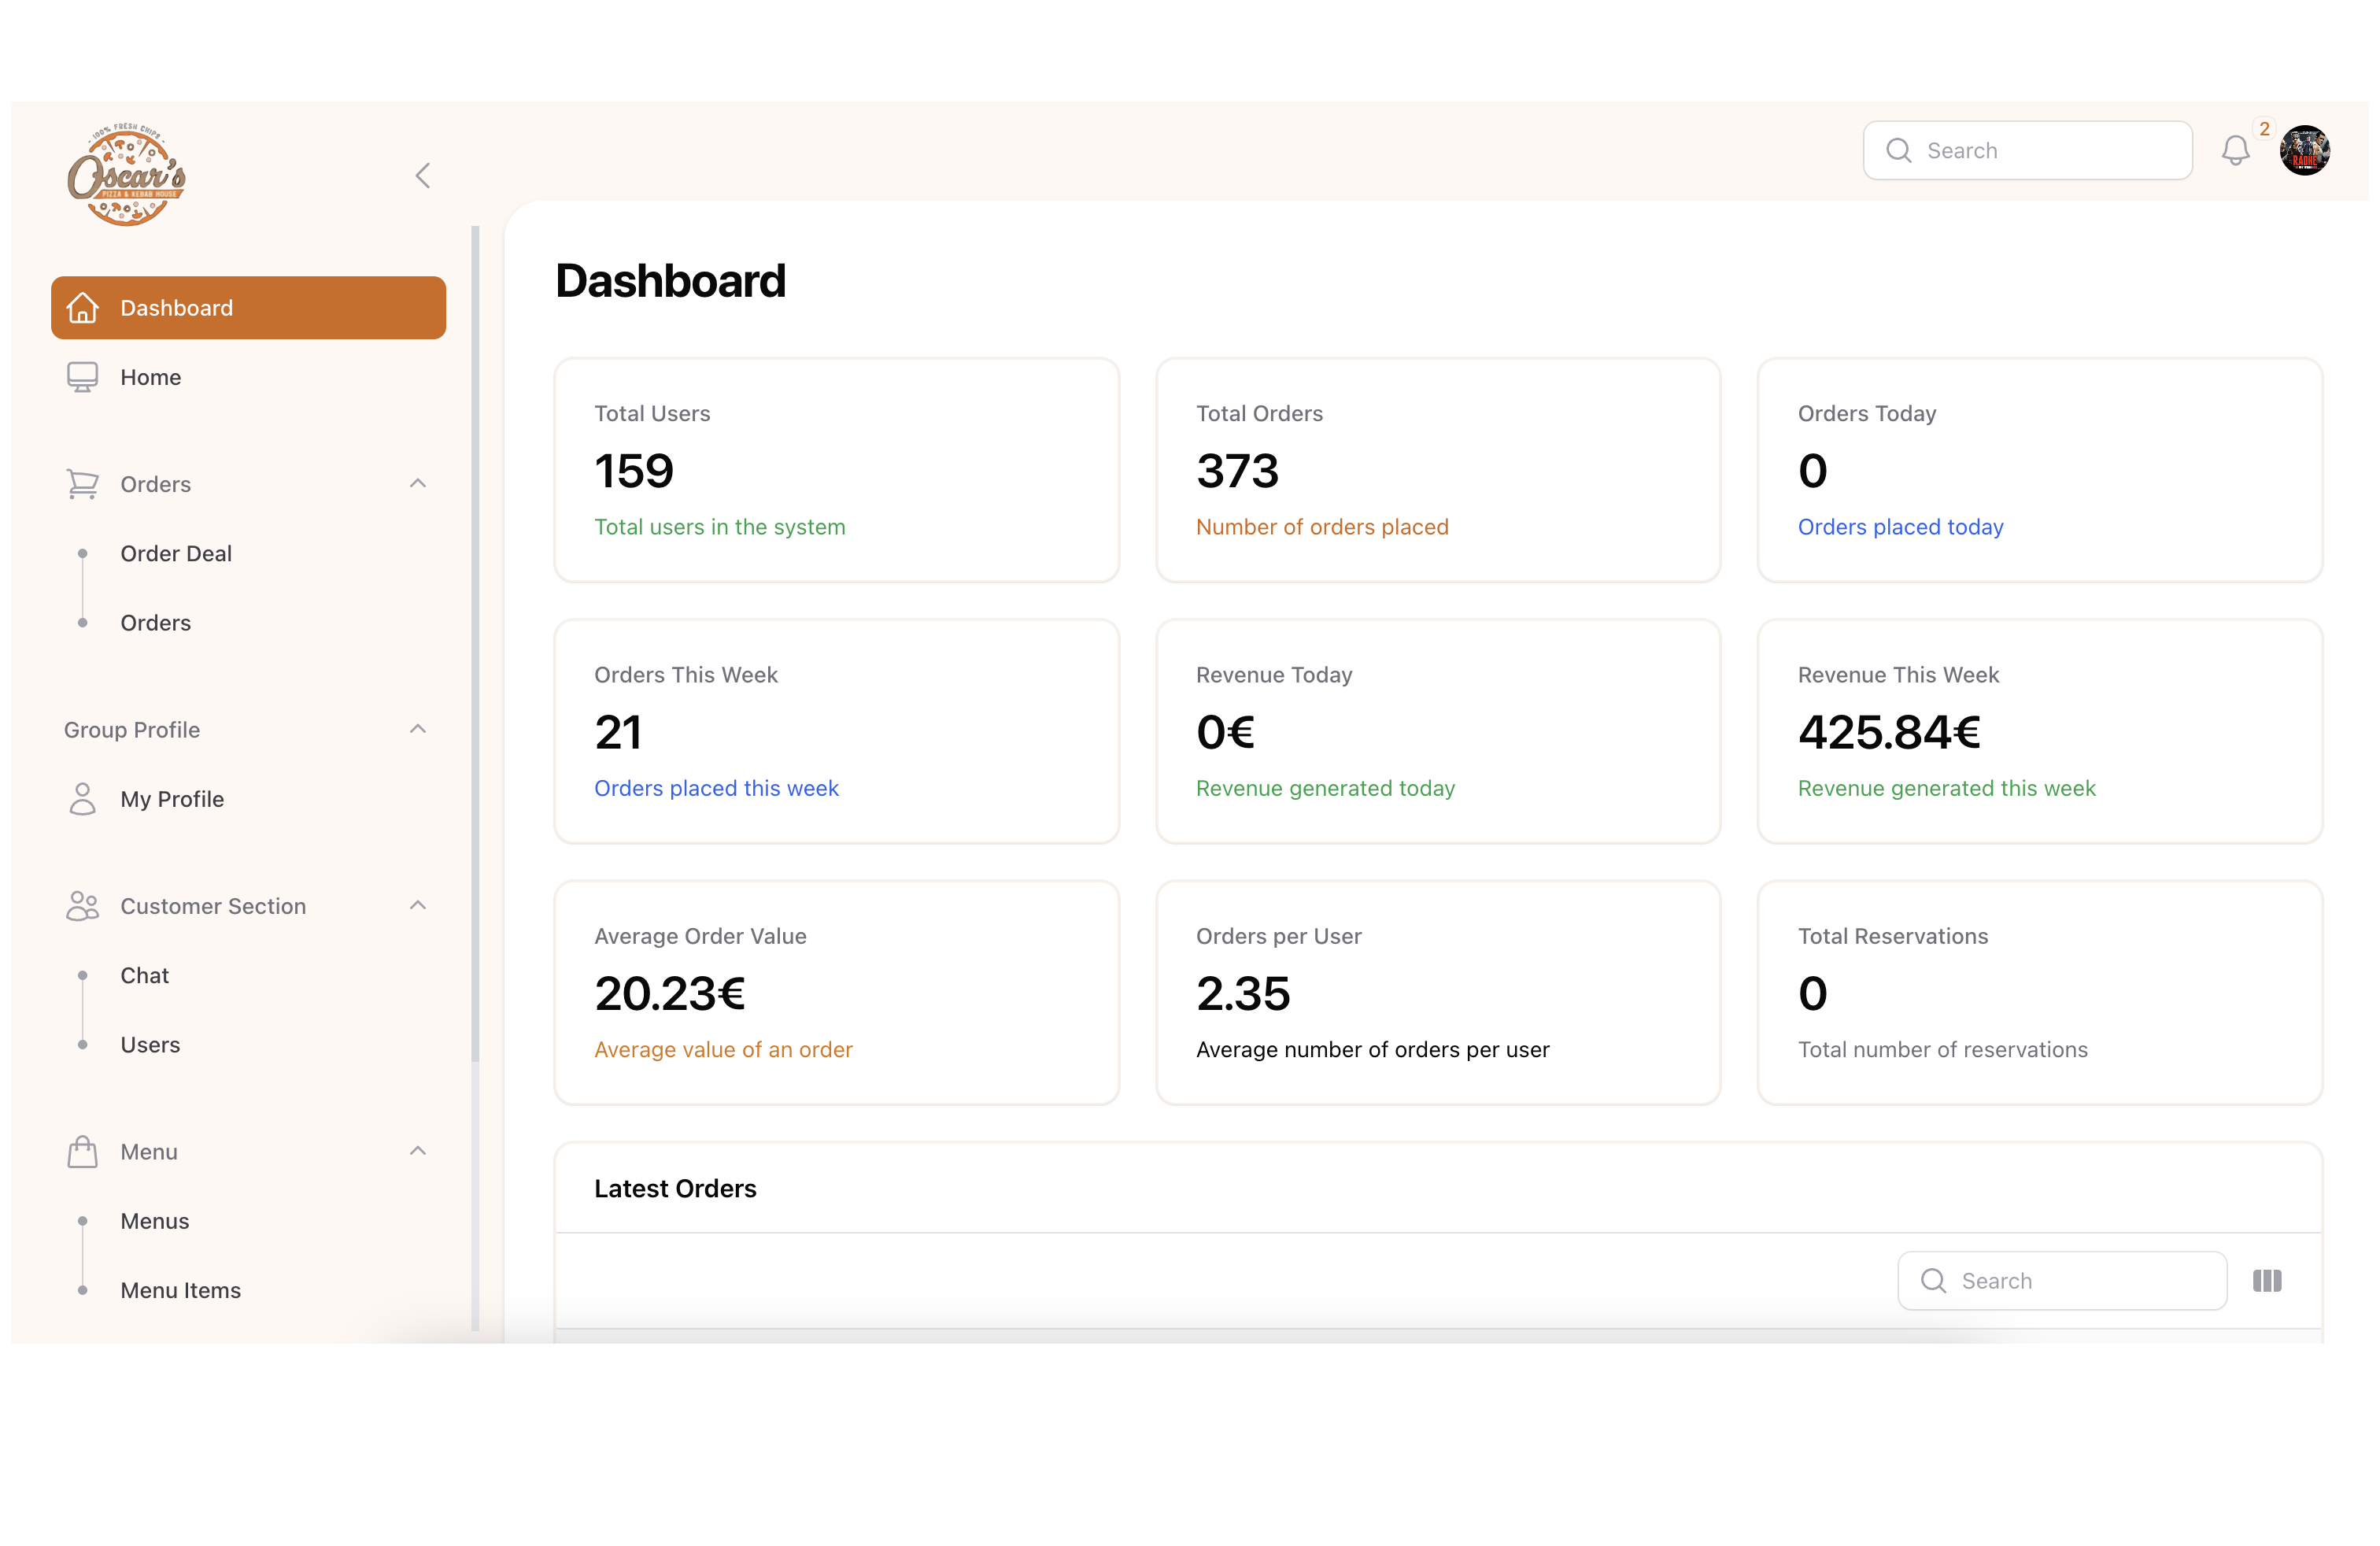Click 'Orders placed today' text
This screenshot has height=1546, width=2380.
[1900, 527]
